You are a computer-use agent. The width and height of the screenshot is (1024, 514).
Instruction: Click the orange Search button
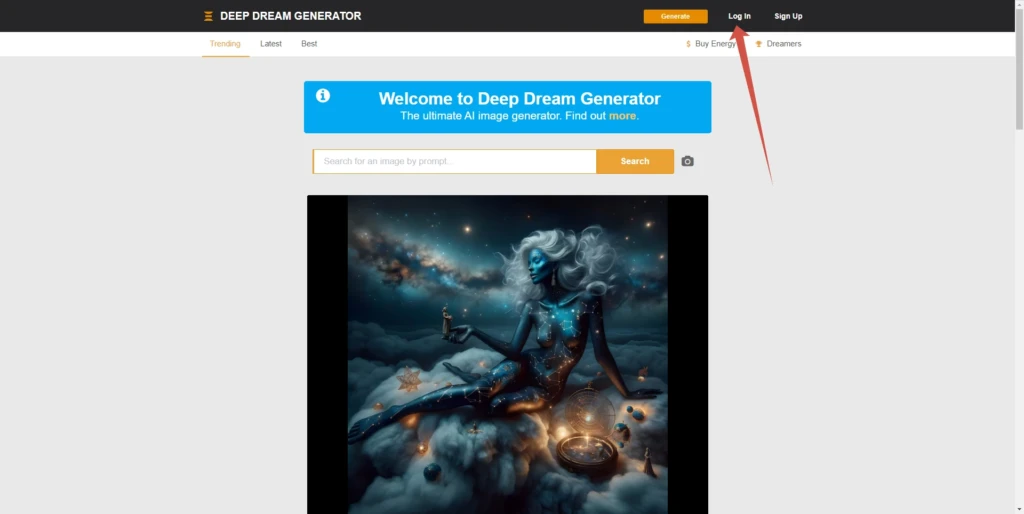(x=635, y=161)
